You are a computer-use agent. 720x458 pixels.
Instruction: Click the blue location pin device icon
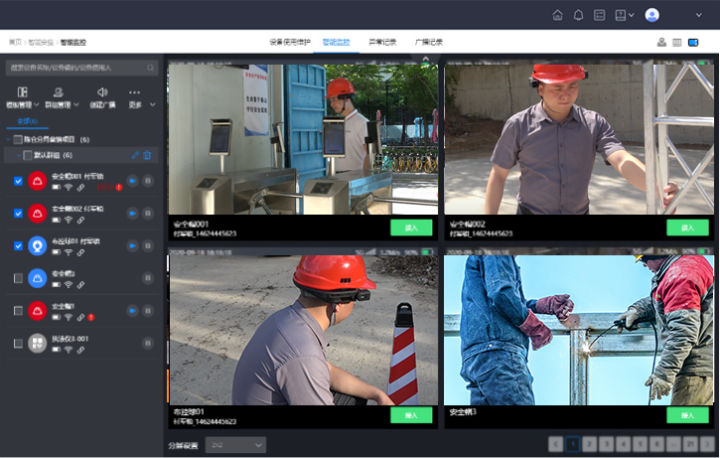pos(37,245)
